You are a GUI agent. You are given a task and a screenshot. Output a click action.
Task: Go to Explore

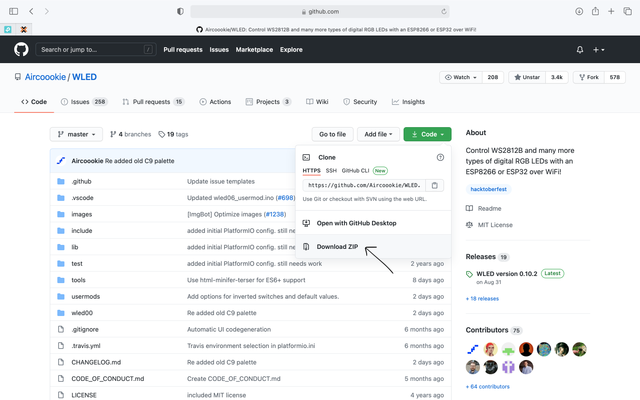click(291, 49)
